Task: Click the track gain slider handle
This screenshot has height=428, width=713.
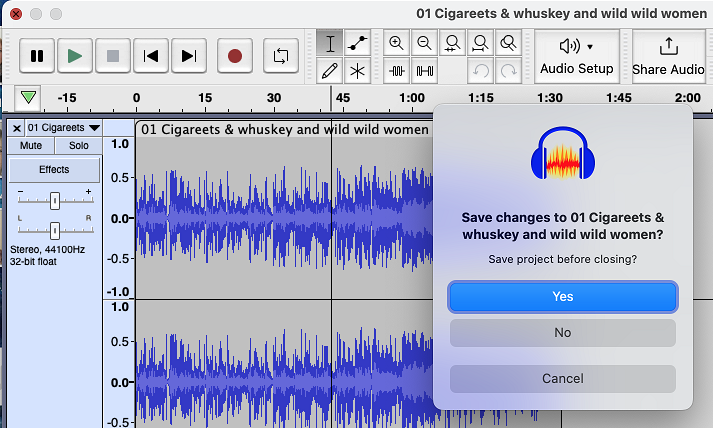Action: click(55, 201)
